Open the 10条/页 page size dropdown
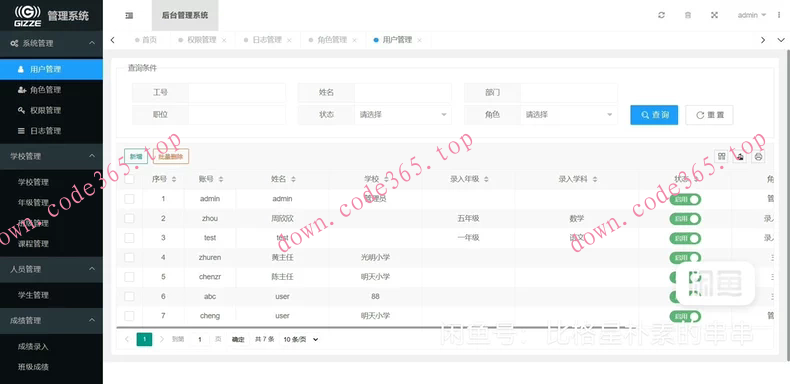 [x=301, y=339]
